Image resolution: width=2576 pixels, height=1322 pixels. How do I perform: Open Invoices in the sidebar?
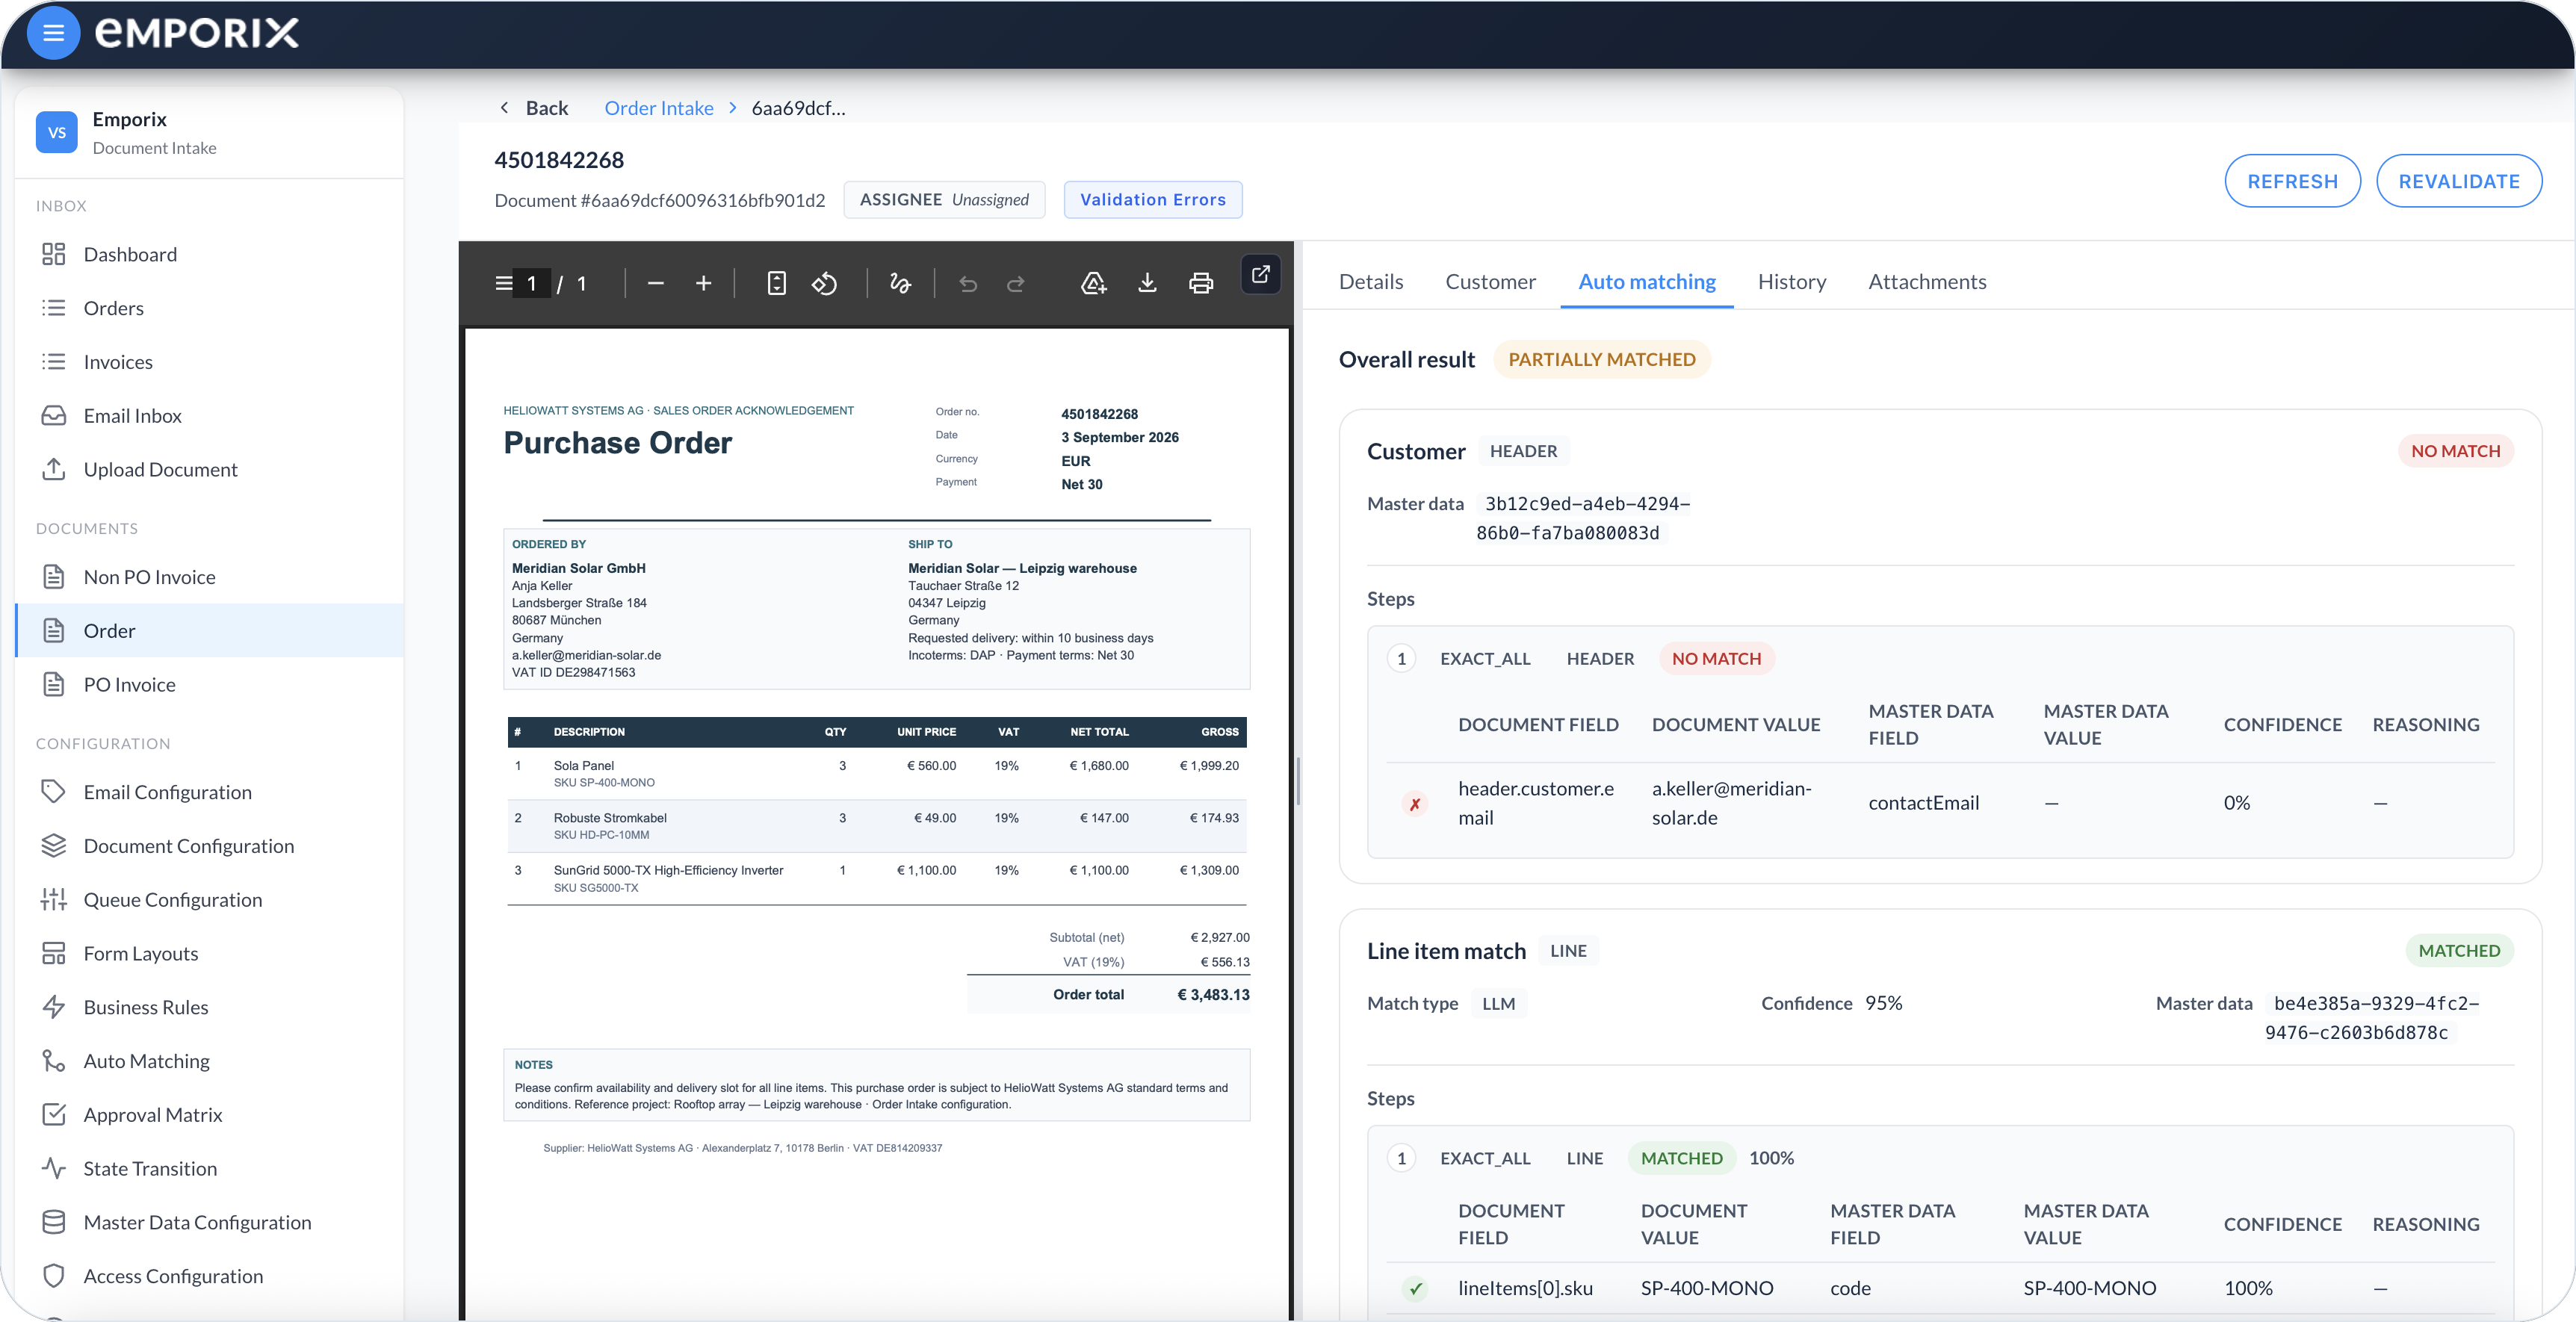click(x=209, y=362)
